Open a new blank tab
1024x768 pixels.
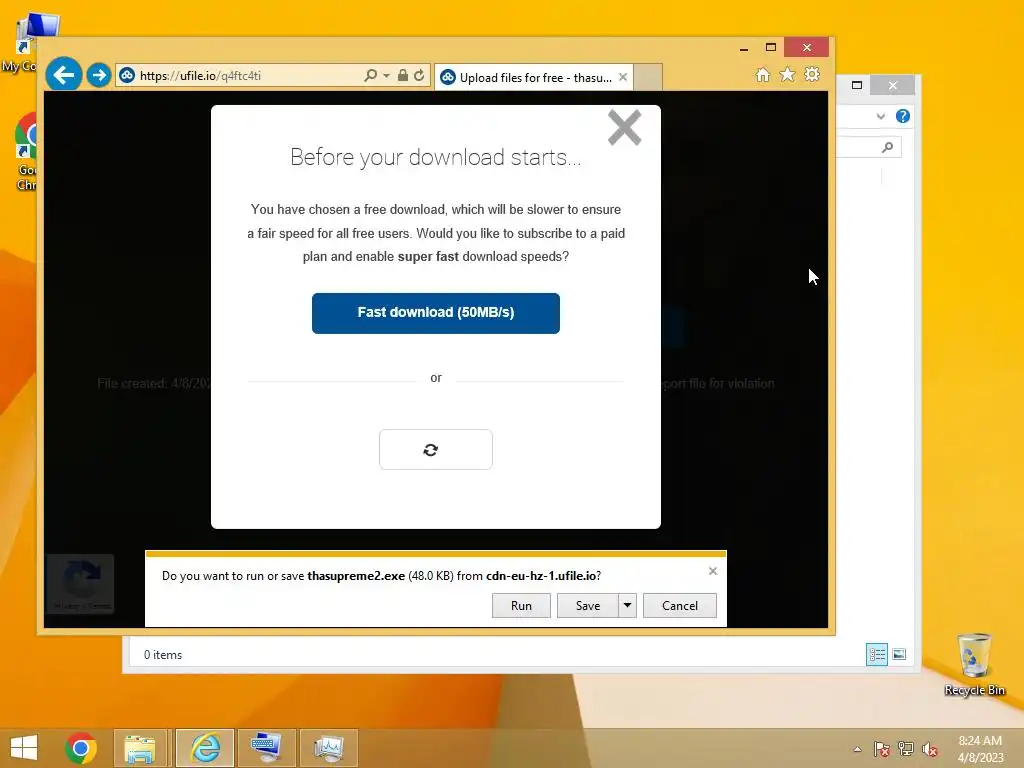point(648,77)
